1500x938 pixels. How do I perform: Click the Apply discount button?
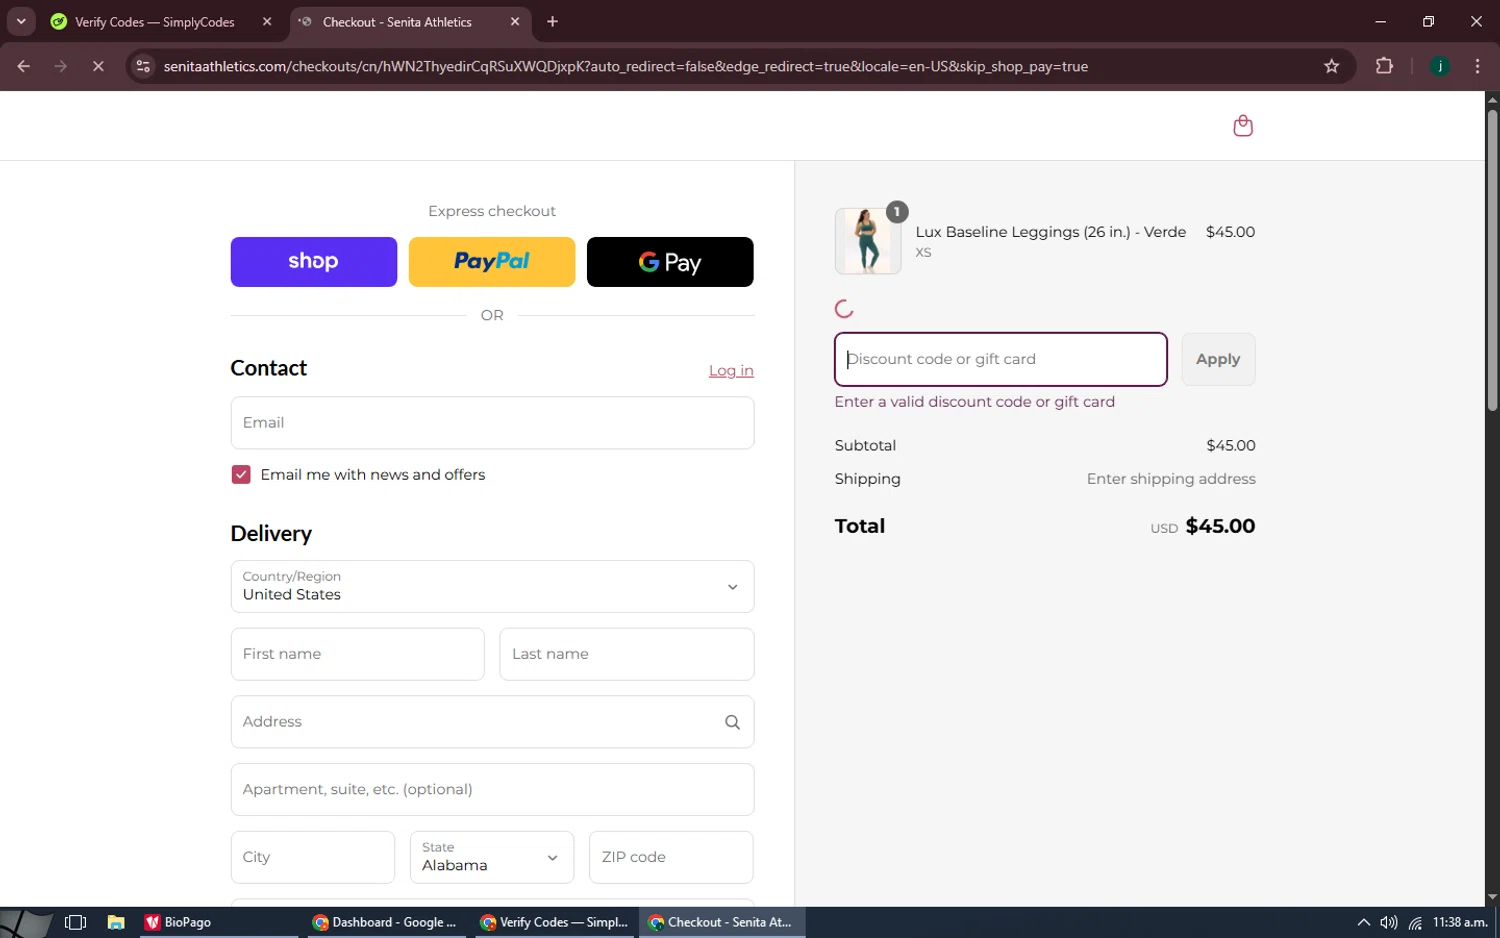tap(1218, 359)
